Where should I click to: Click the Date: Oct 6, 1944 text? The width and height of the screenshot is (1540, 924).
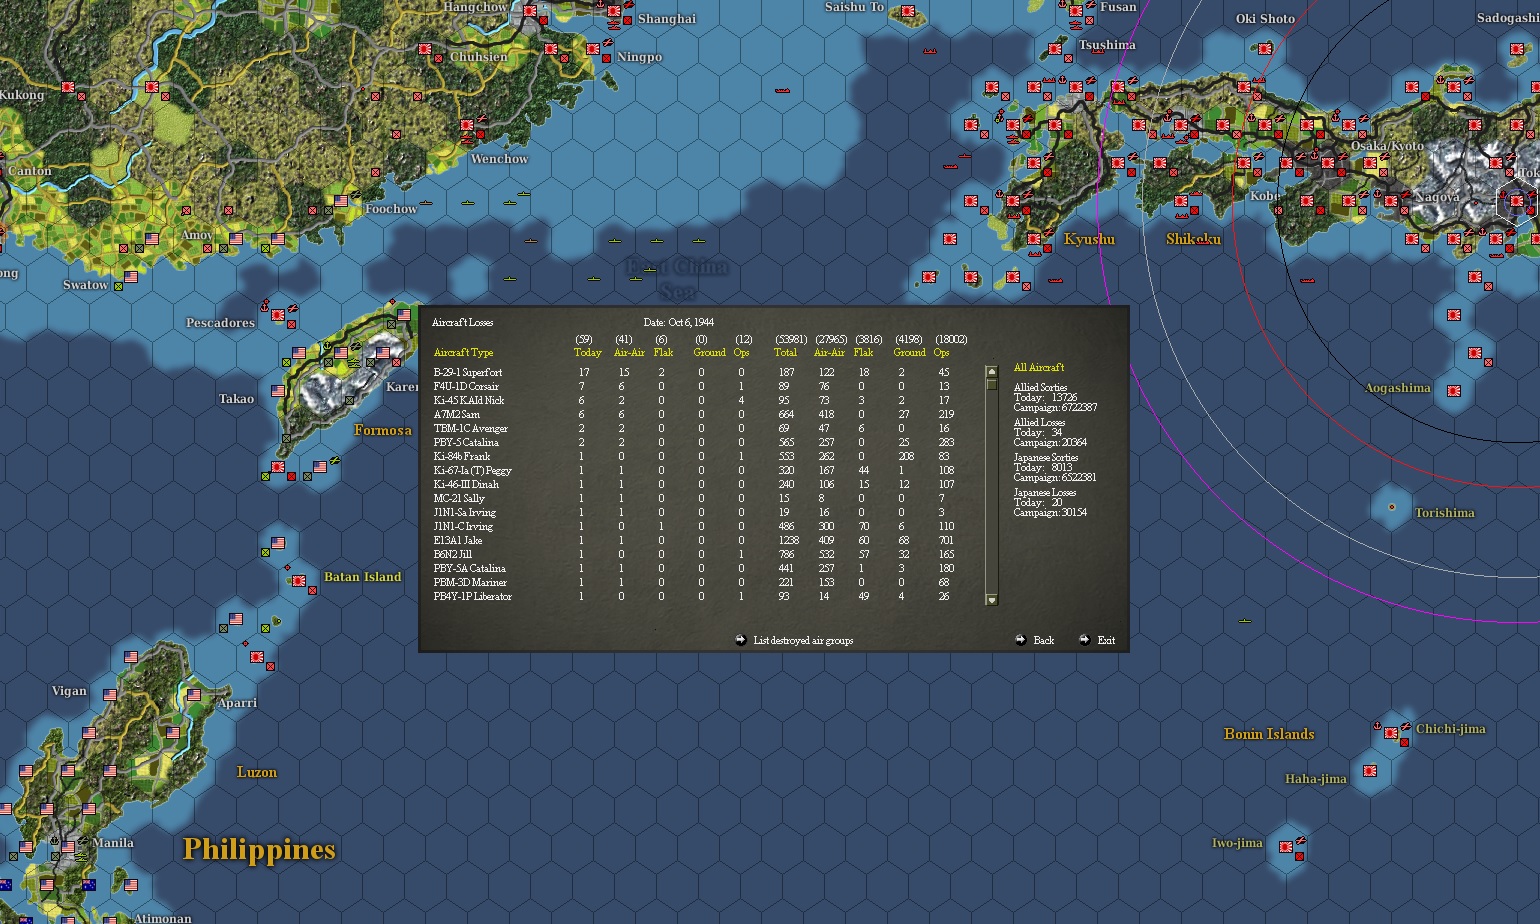679,322
